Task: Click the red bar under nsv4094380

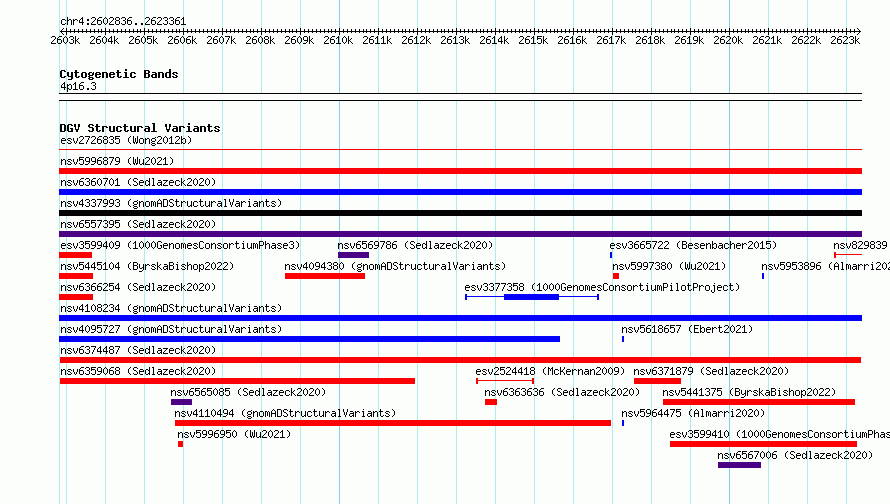Action: [x=325, y=276]
